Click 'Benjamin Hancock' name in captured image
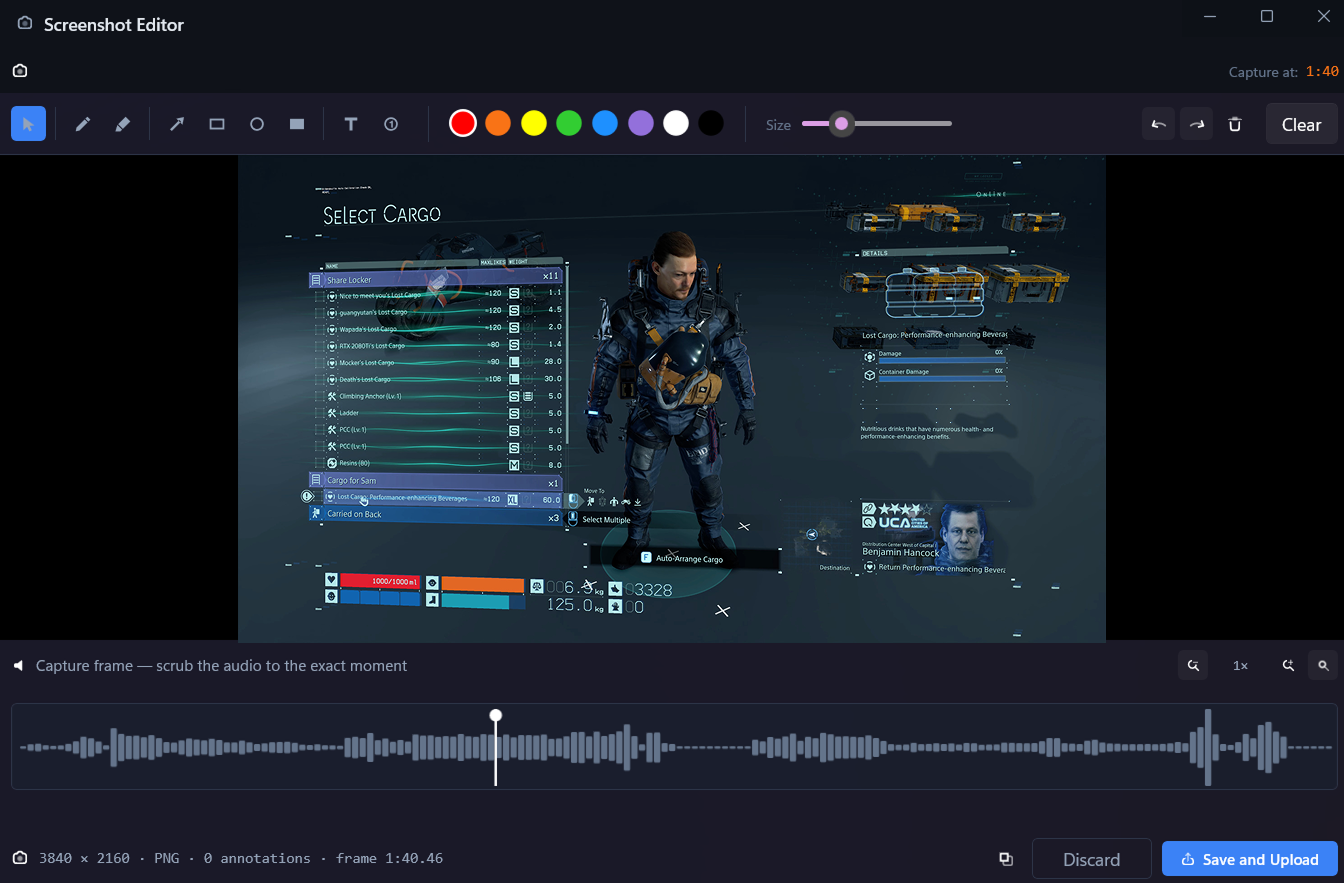The width and height of the screenshot is (1344, 883). coord(900,552)
